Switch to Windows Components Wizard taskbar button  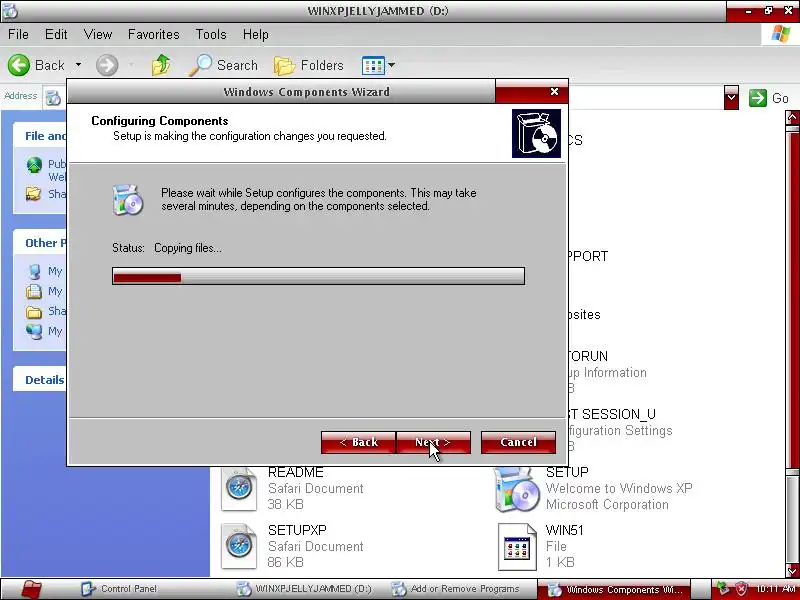pyautogui.click(x=614, y=589)
